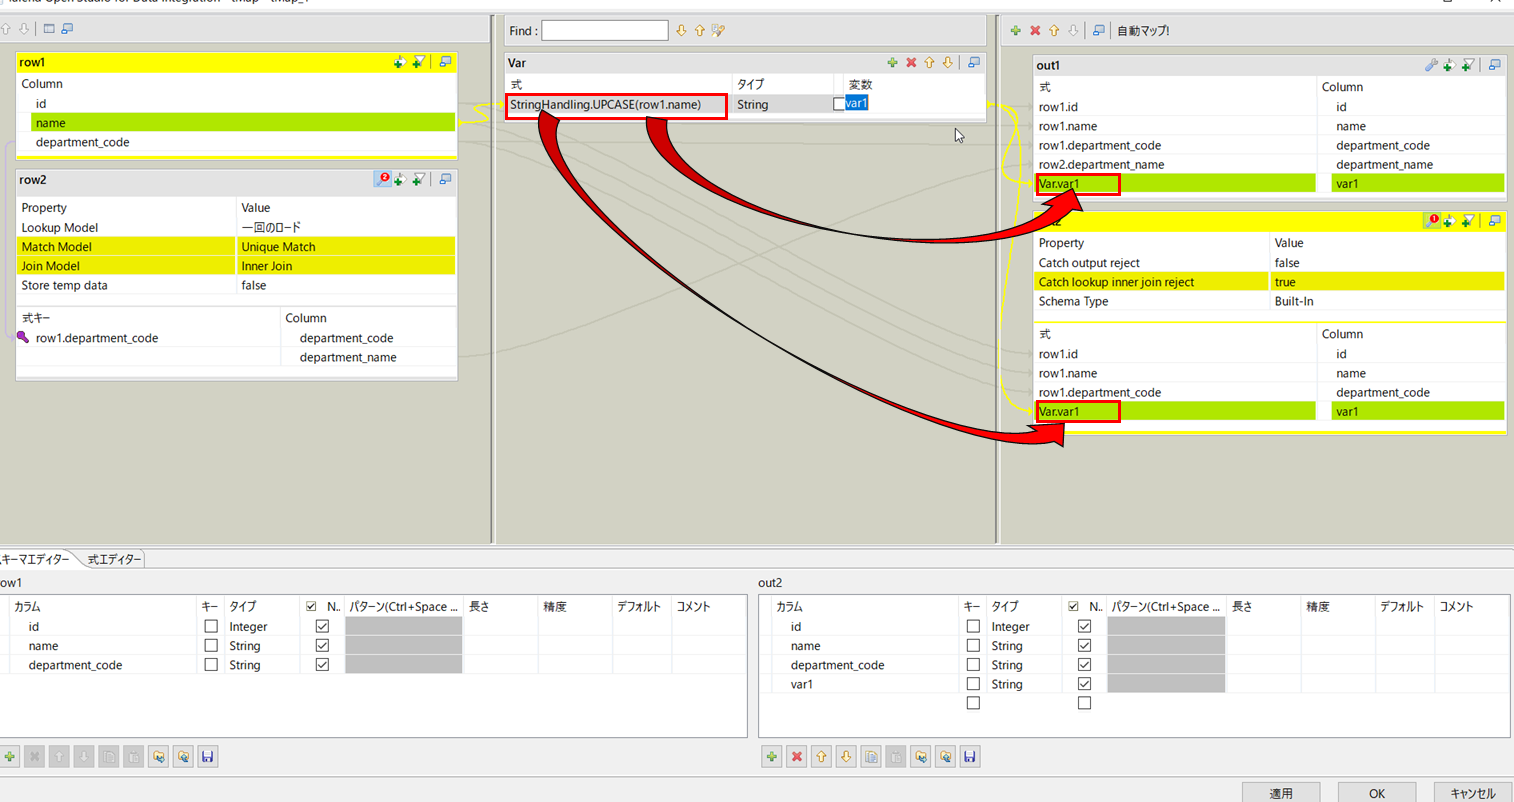Click the find next down arrow
This screenshot has height=802, width=1514.
coord(681,31)
